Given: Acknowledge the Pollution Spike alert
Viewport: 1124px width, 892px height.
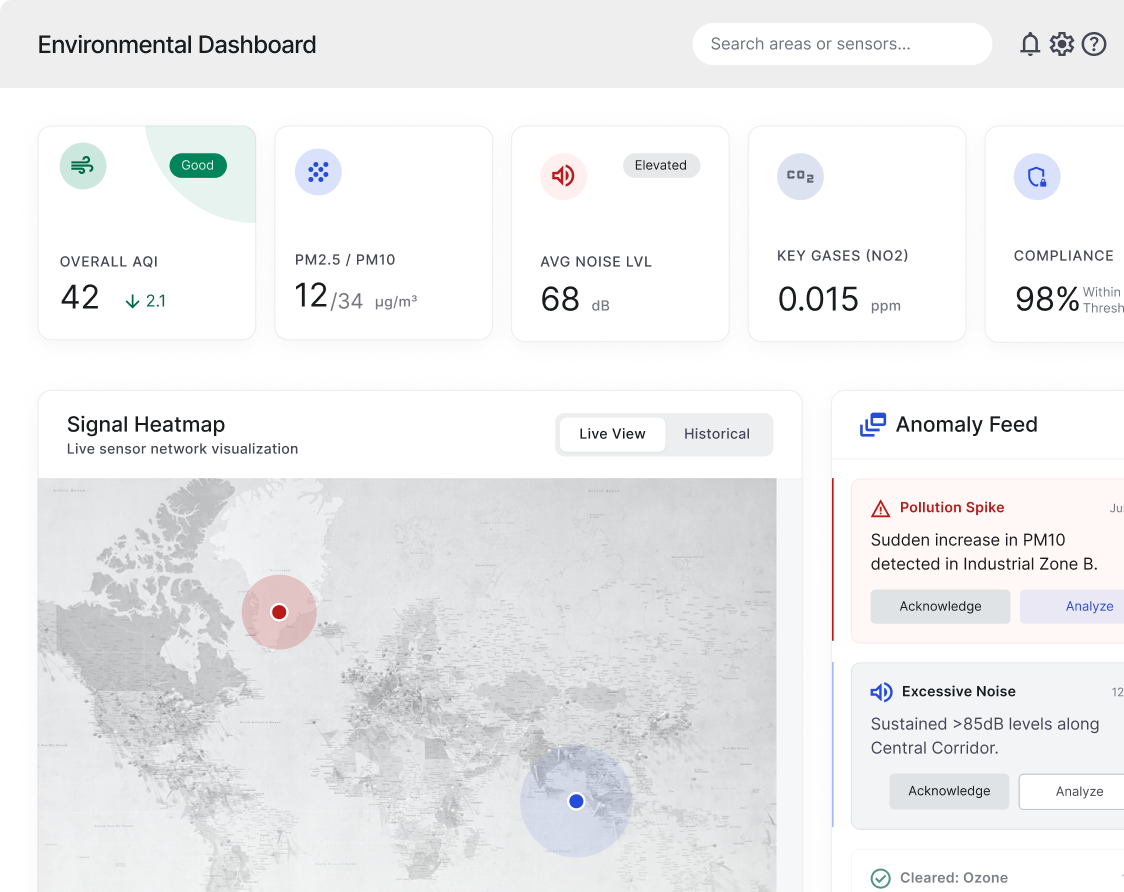Looking at the screenshot, I should [x=940, y=607].
